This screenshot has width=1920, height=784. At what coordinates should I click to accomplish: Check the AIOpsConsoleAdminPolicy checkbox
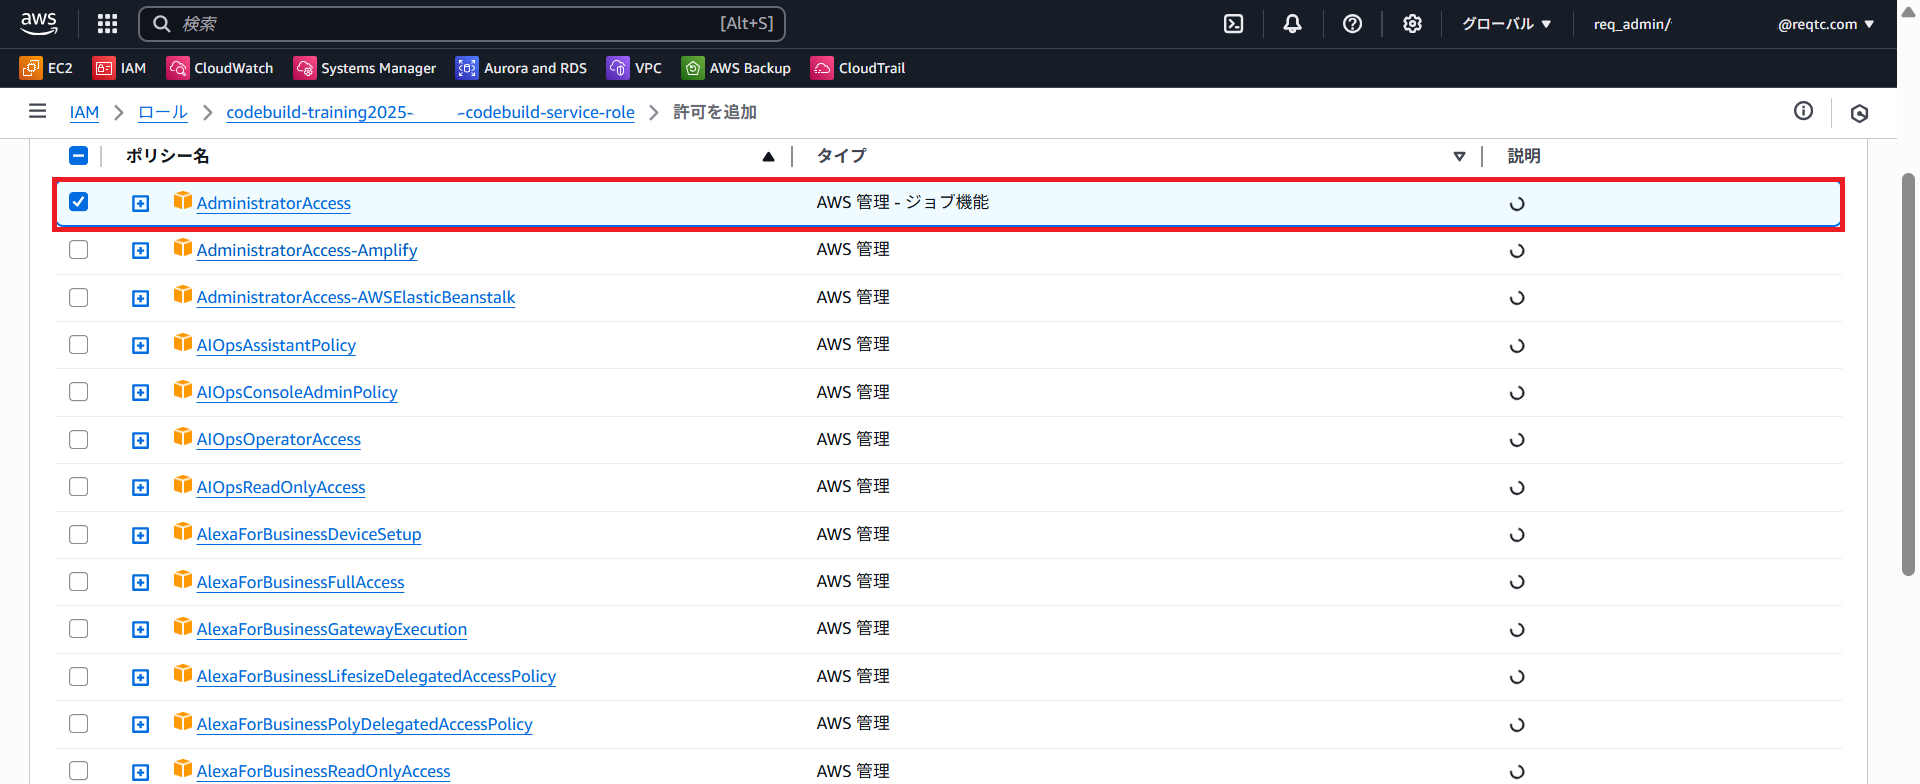pos(78,392)
